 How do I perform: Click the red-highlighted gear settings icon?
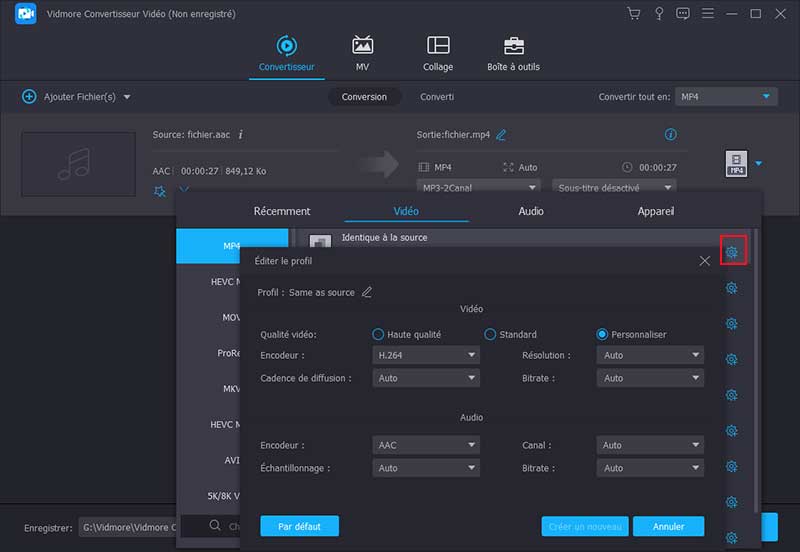pyautogui.click(x=732, y=252)
